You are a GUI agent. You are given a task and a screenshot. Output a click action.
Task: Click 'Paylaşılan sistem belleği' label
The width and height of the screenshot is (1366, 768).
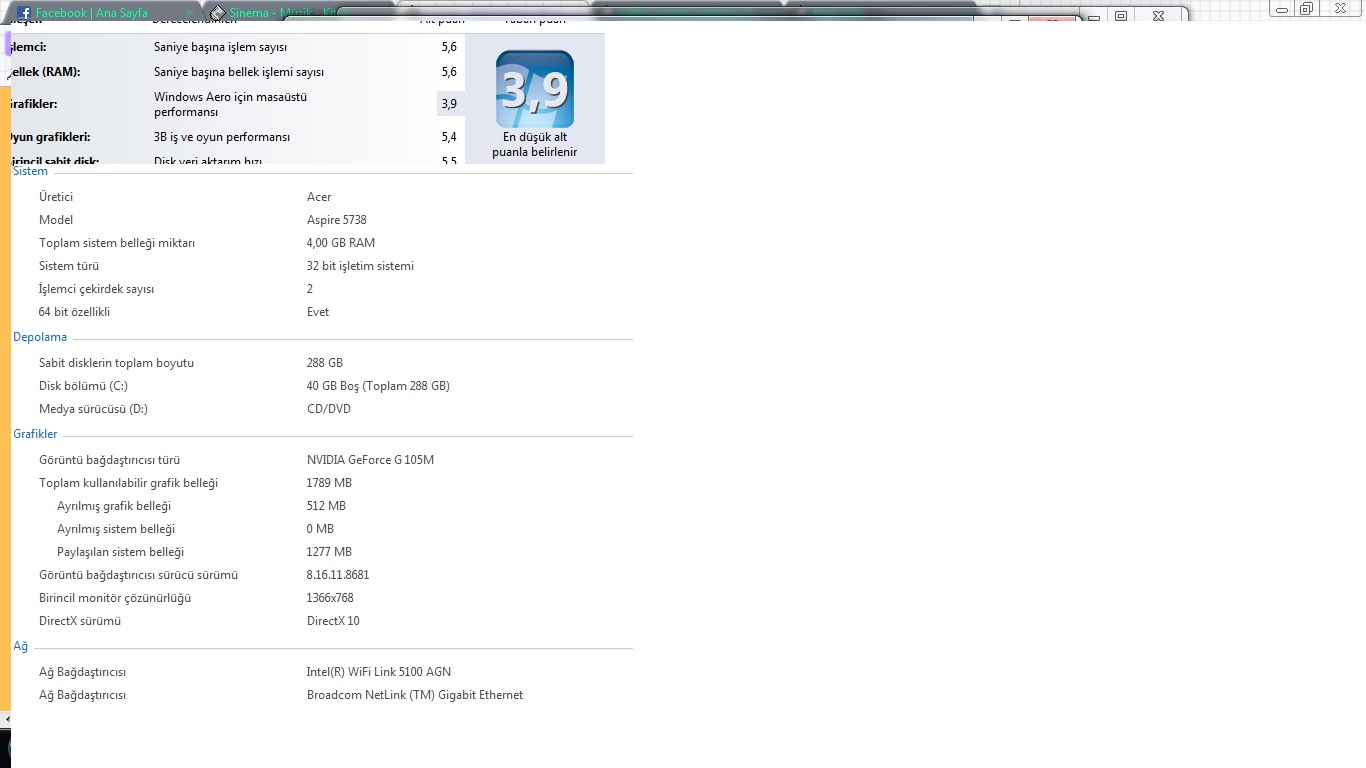tap(121, 552)
